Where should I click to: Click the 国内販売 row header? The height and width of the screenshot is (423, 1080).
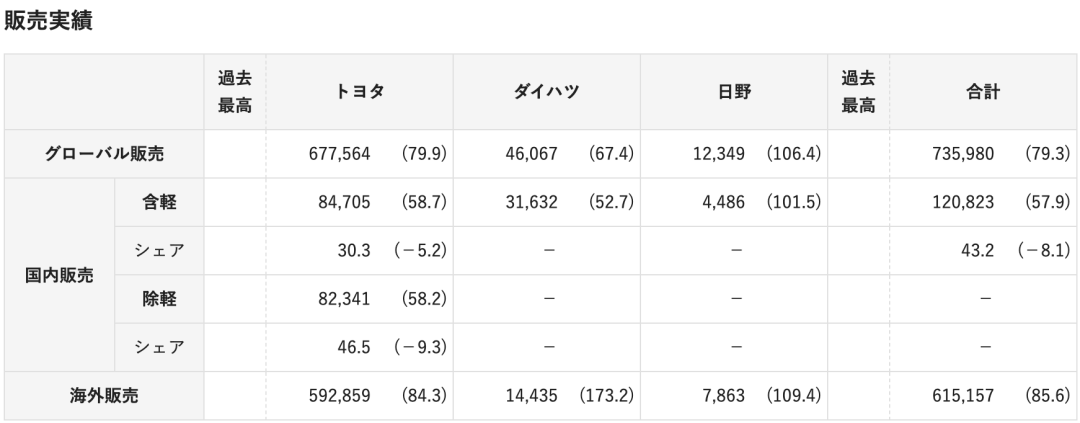[x=59, y=275]
